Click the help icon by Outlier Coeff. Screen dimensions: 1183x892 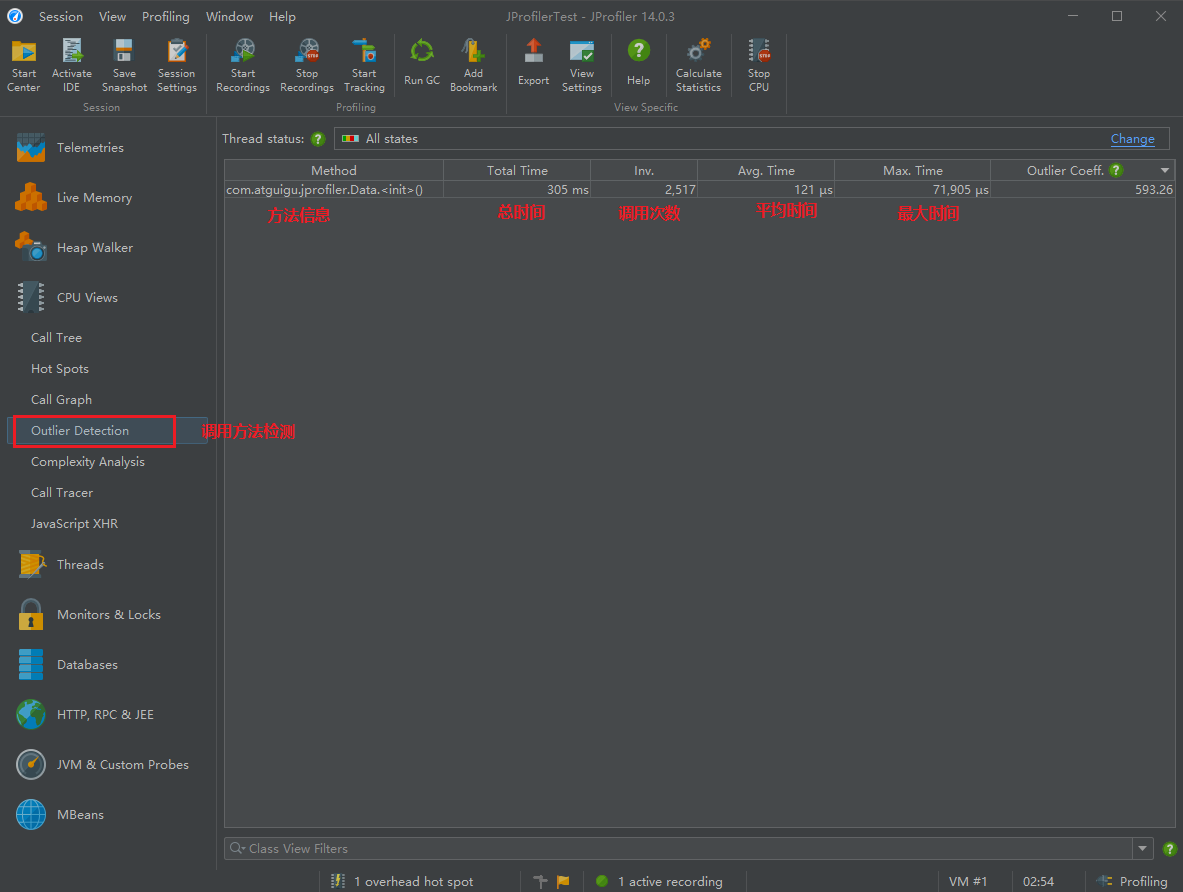pos(1117,171)
